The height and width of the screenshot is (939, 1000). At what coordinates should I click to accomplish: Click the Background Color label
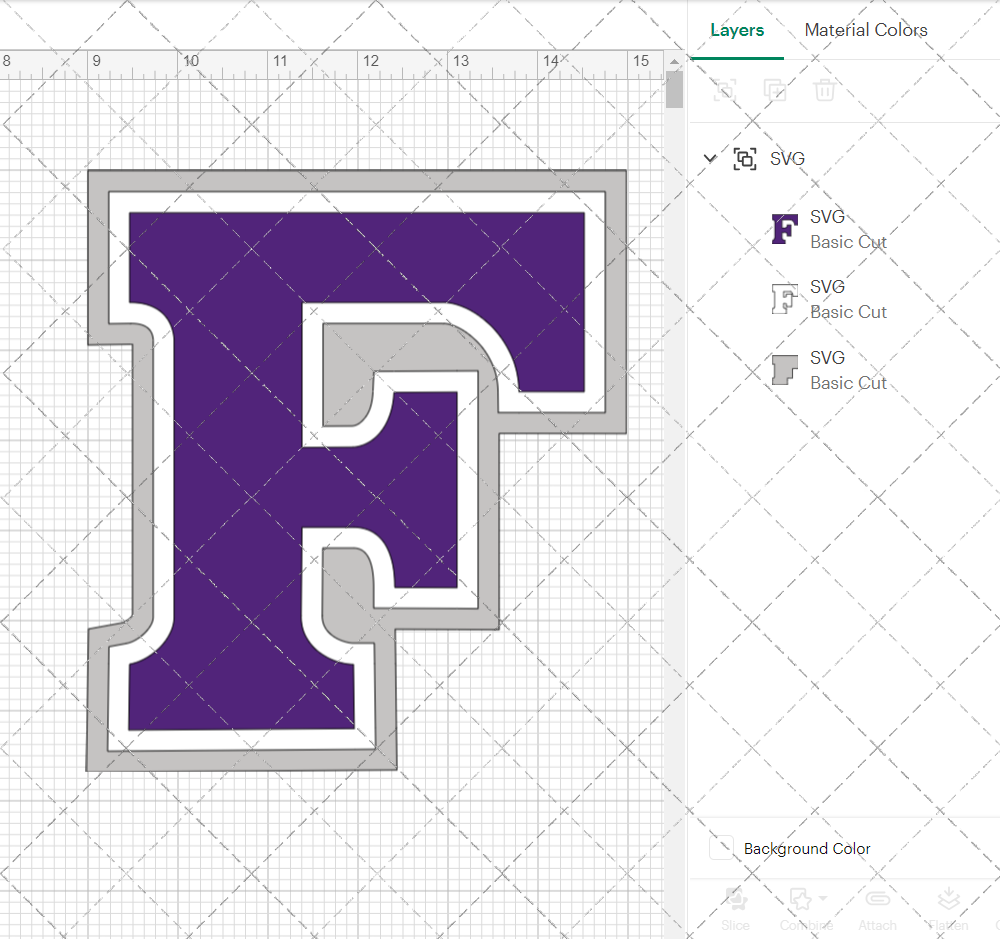807,849
